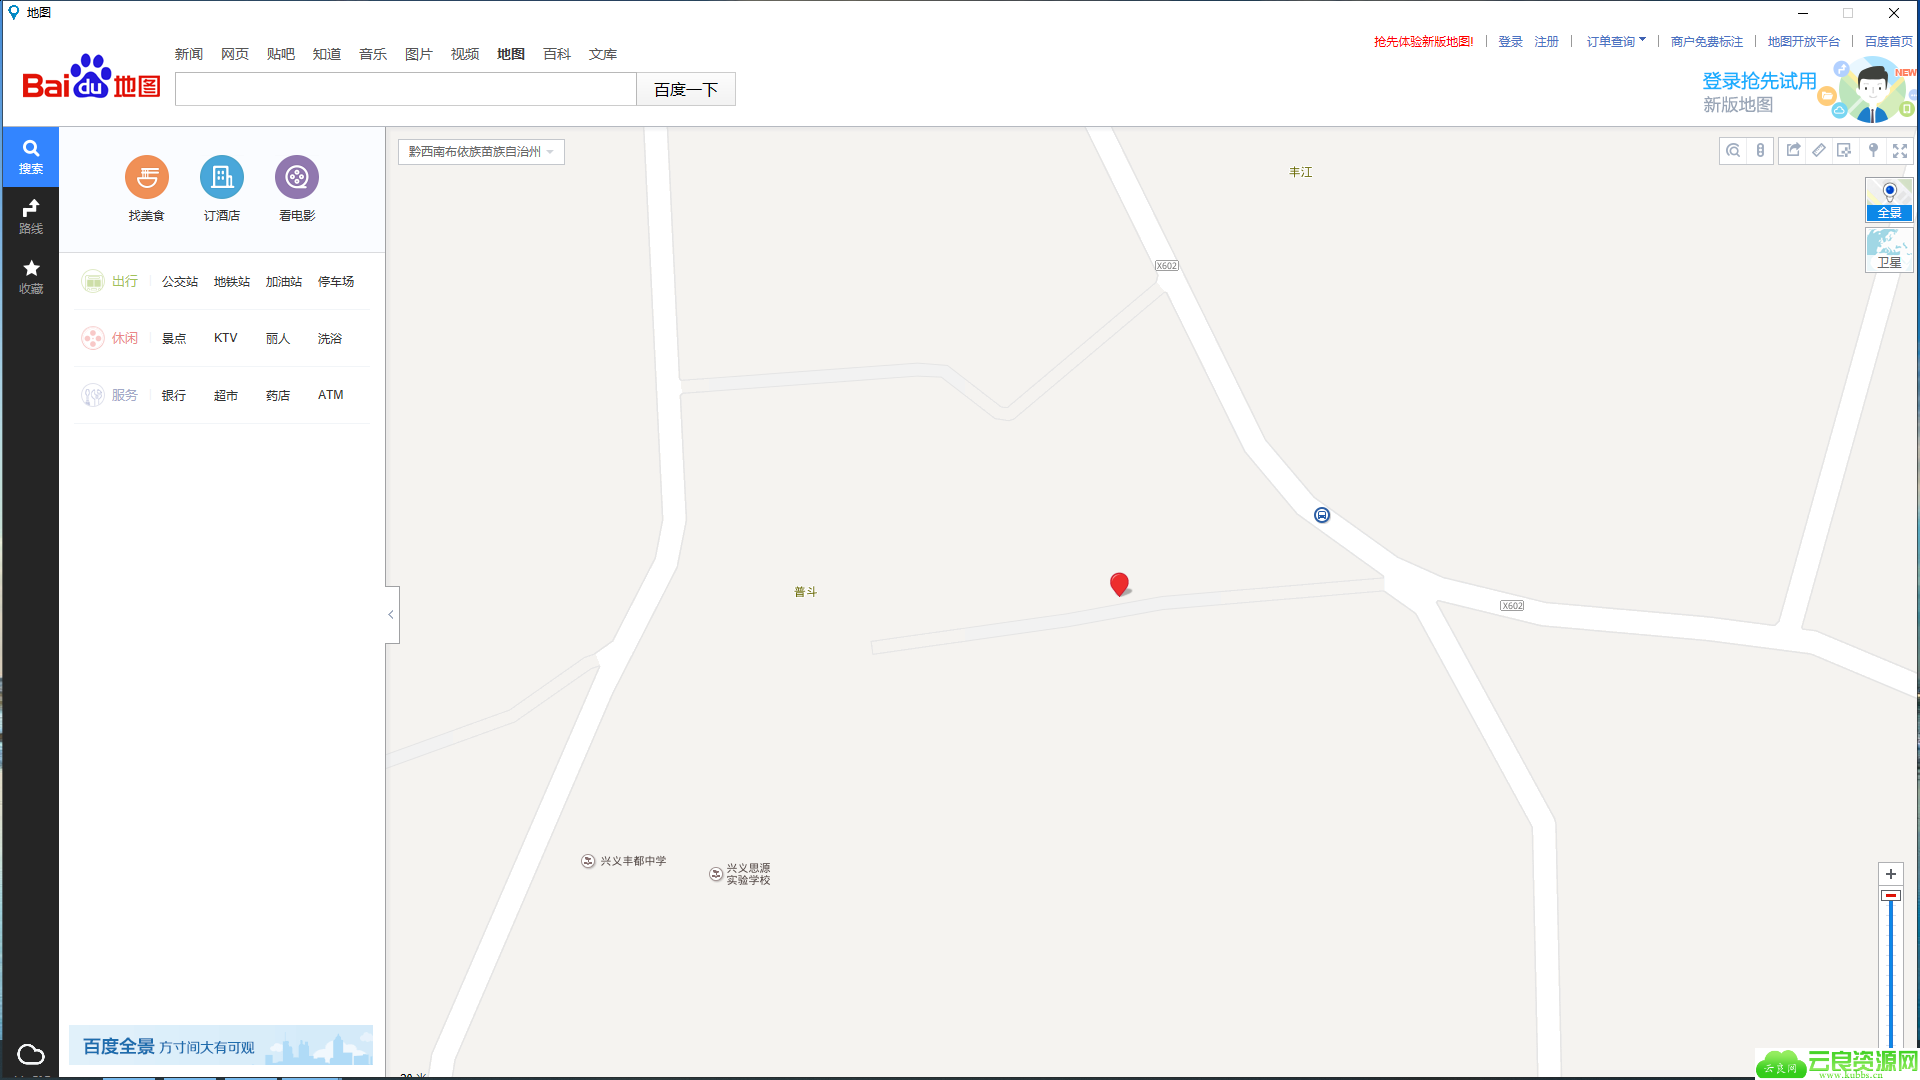Collapse the left panel with arrow handle

pos(392,614)
